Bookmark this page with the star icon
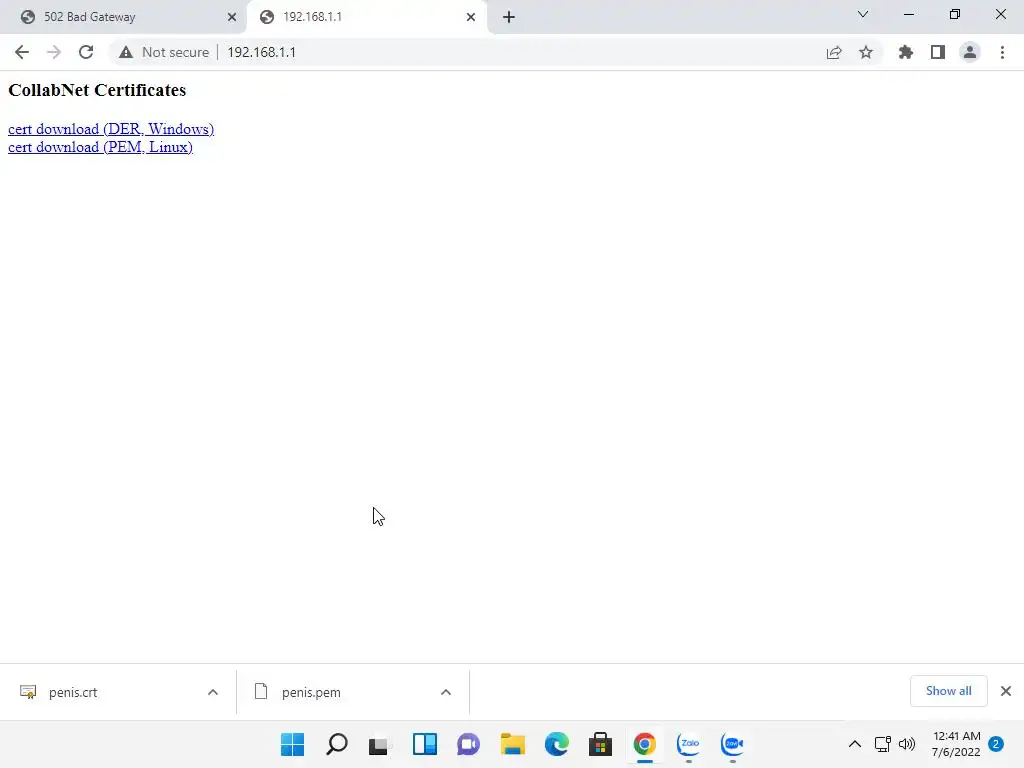Screen dimensions: 1024x768 click(865, 52)
